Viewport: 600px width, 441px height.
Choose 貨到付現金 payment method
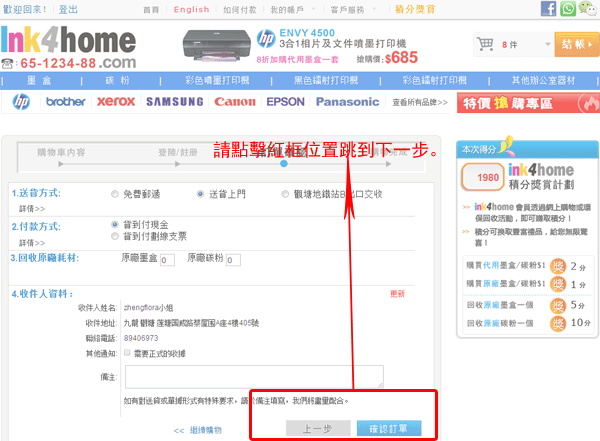(115, 224)
